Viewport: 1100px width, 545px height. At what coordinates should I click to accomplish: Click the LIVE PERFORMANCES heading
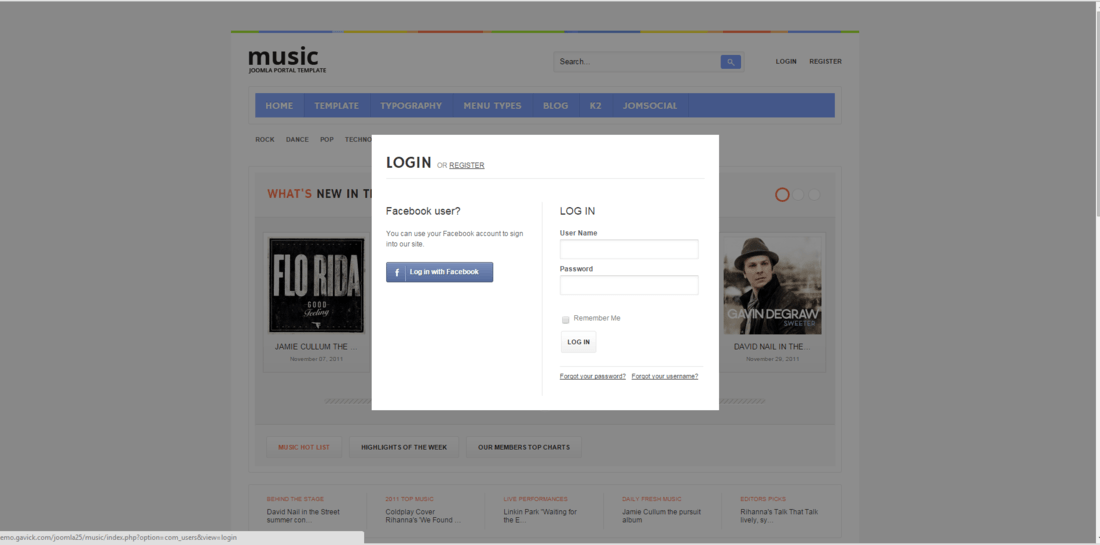coord(535,499)
